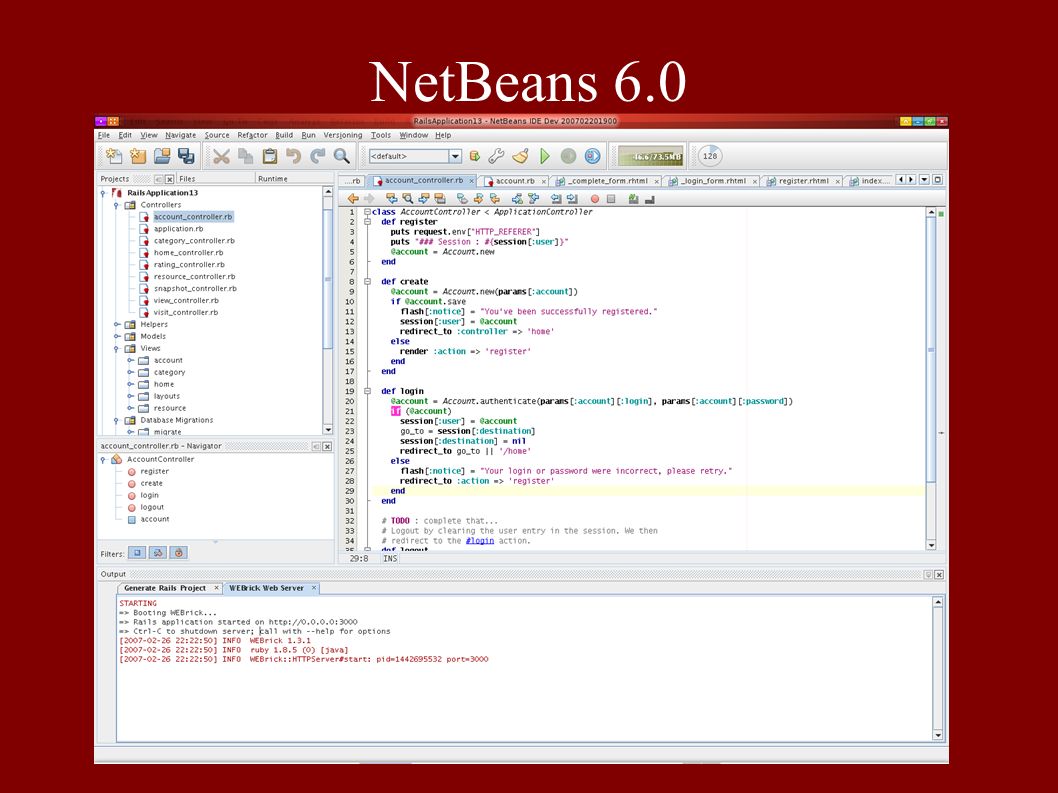Click the Open Project folder icon
Viewport: 1058px width, 793px height.
162,156
